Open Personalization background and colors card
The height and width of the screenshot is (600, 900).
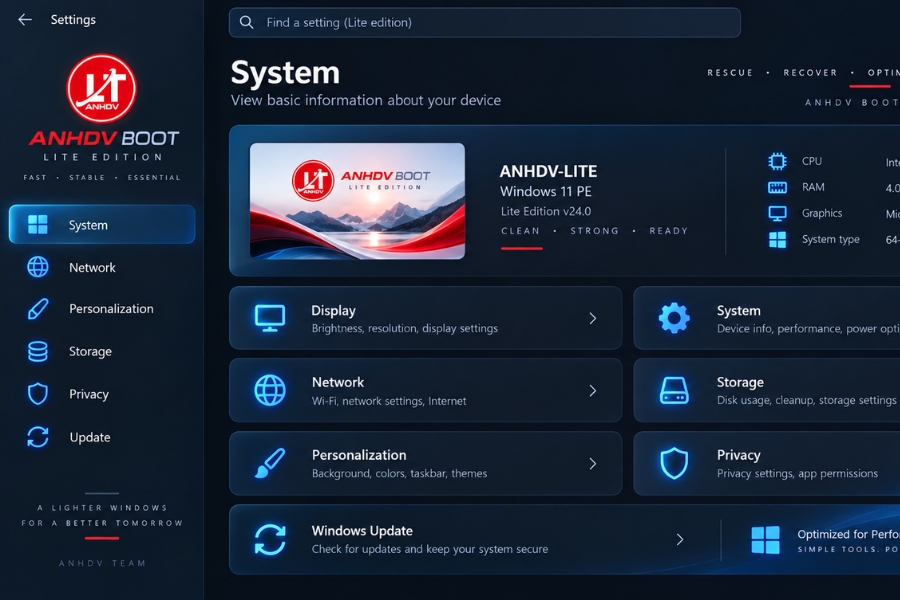[x=425, y=463]
